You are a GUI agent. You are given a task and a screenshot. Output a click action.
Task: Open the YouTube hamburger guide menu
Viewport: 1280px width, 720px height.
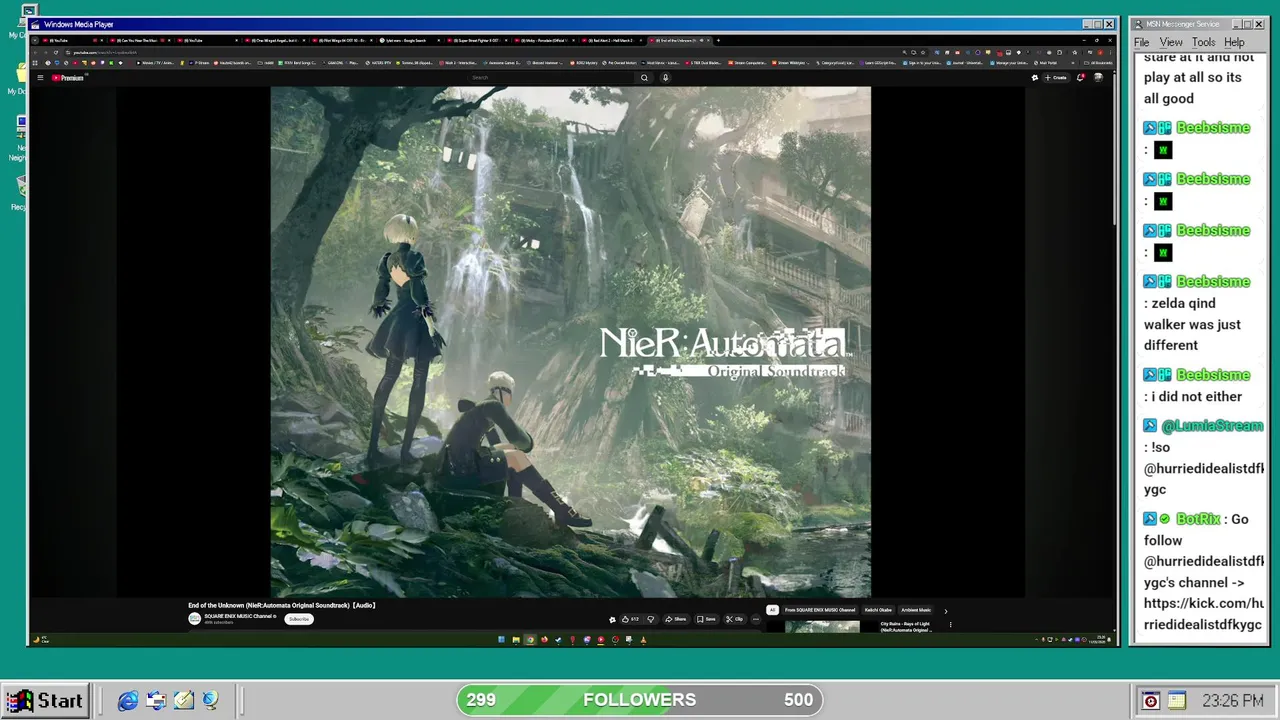coord(40,77)
